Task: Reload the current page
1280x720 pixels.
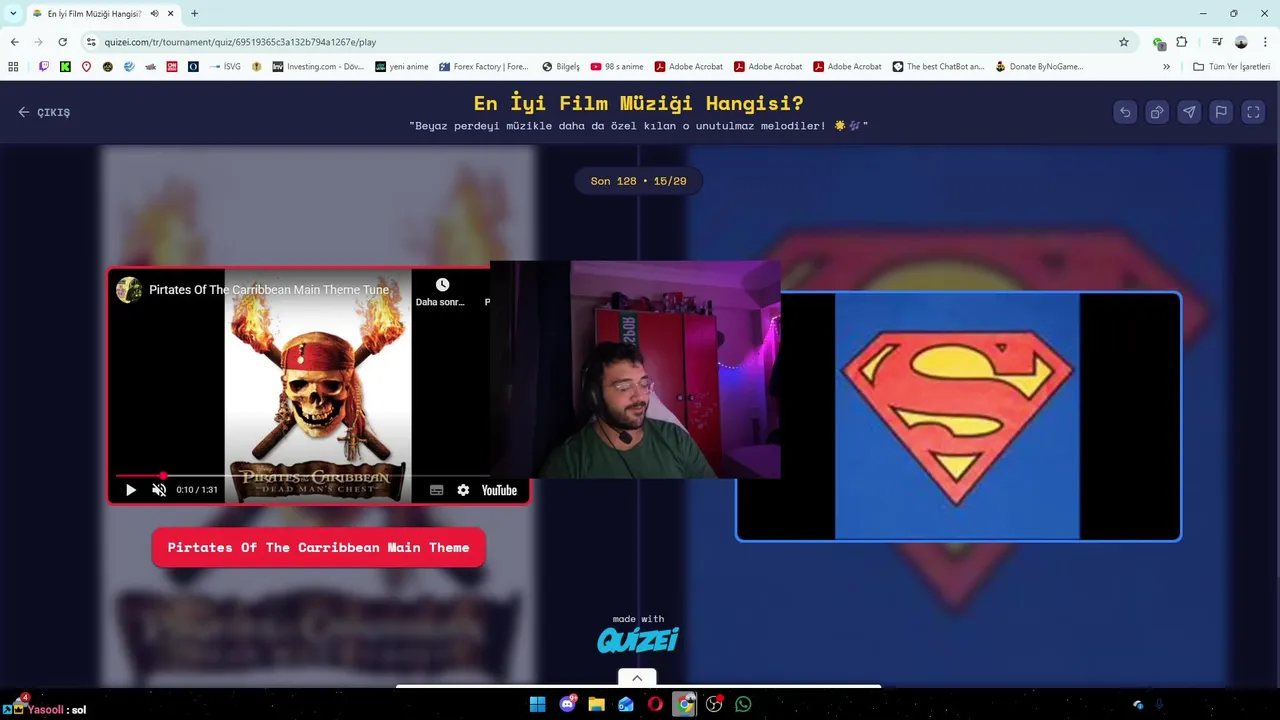Action: click(62, 42)
